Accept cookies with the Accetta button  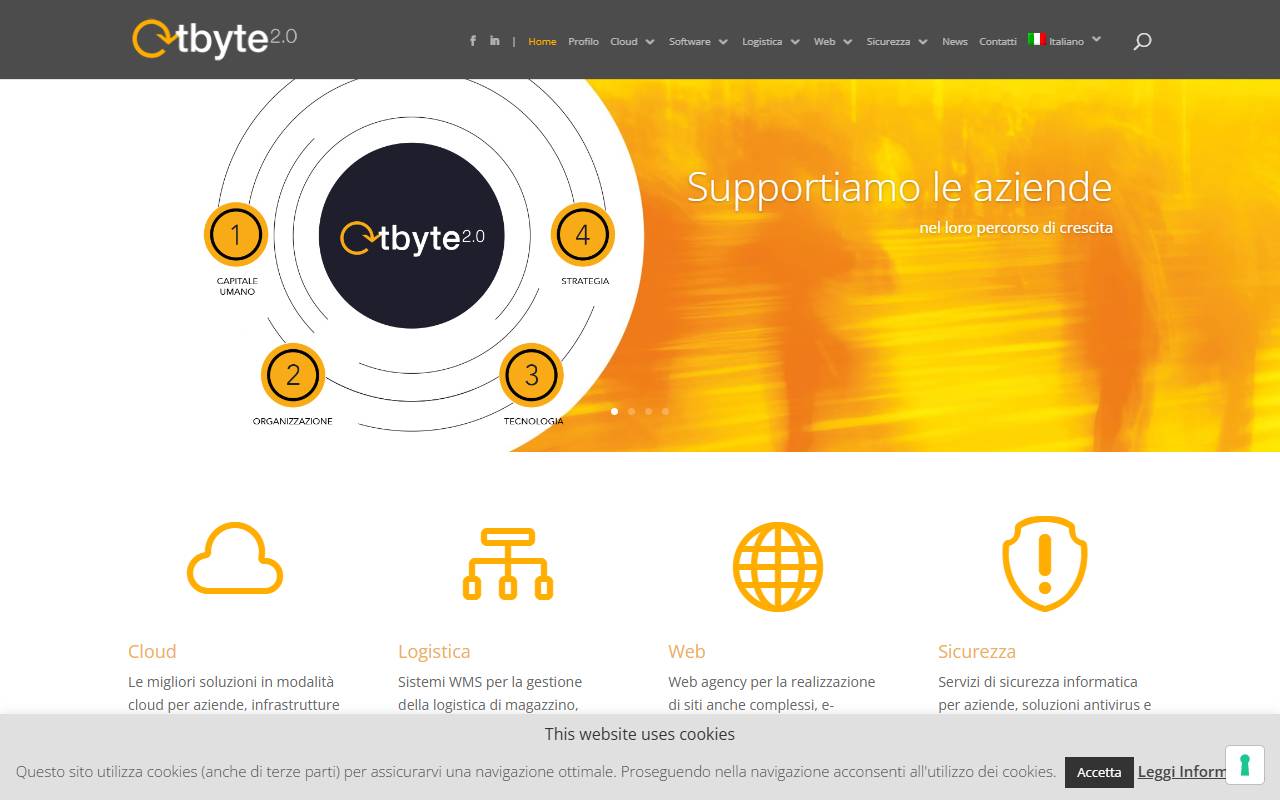click(x=1099, y=772)
